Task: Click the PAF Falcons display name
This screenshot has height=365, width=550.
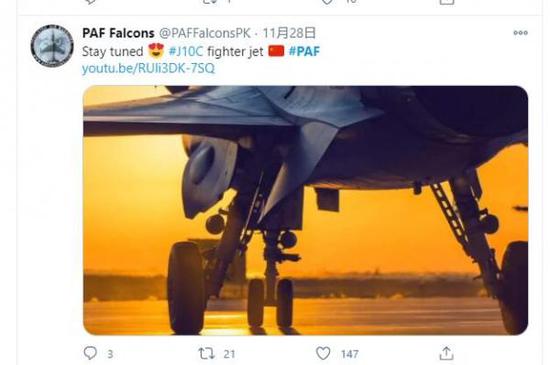Action: click(x=118, y=33)
